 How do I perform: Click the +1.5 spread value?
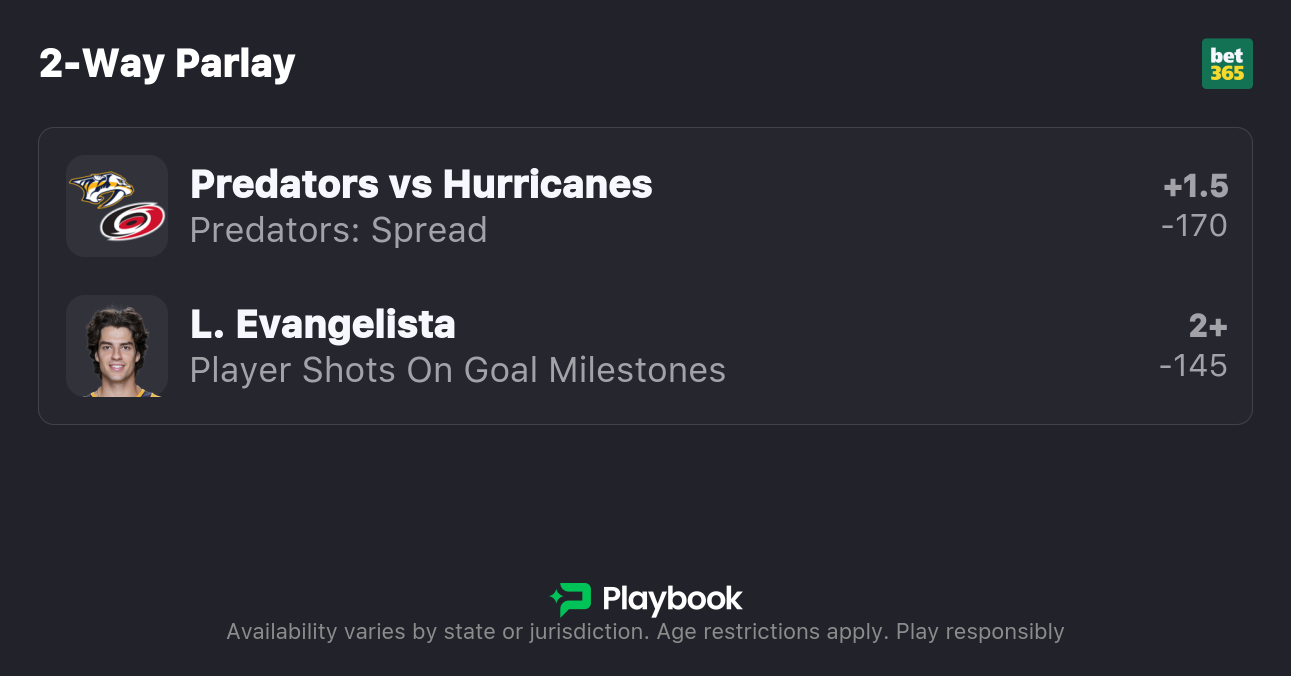point(1195,186)
